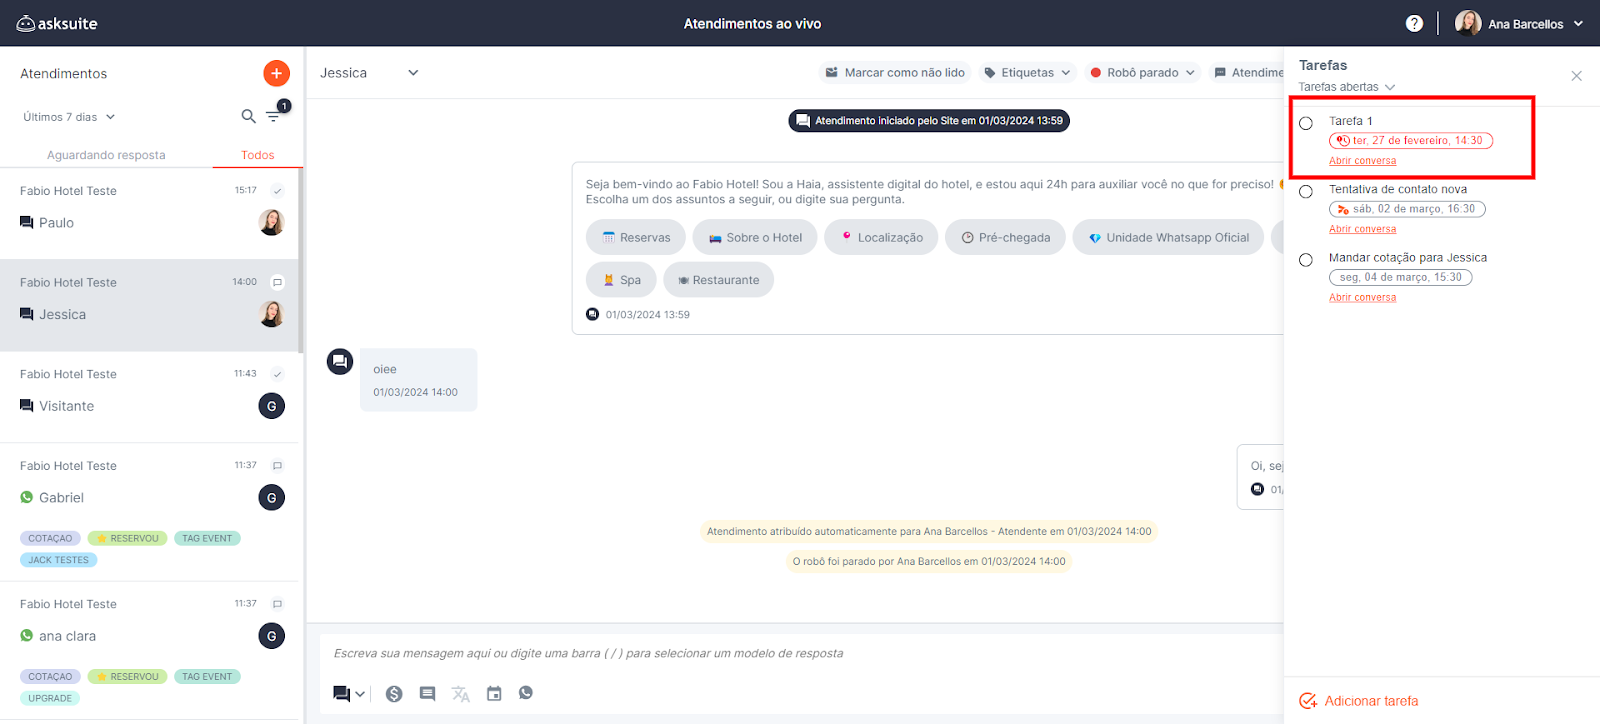Mark Tentativa de contato nova as done
Image resolution: width=1600 pixels, height=724 pixels.
(x=1306, y=191)
